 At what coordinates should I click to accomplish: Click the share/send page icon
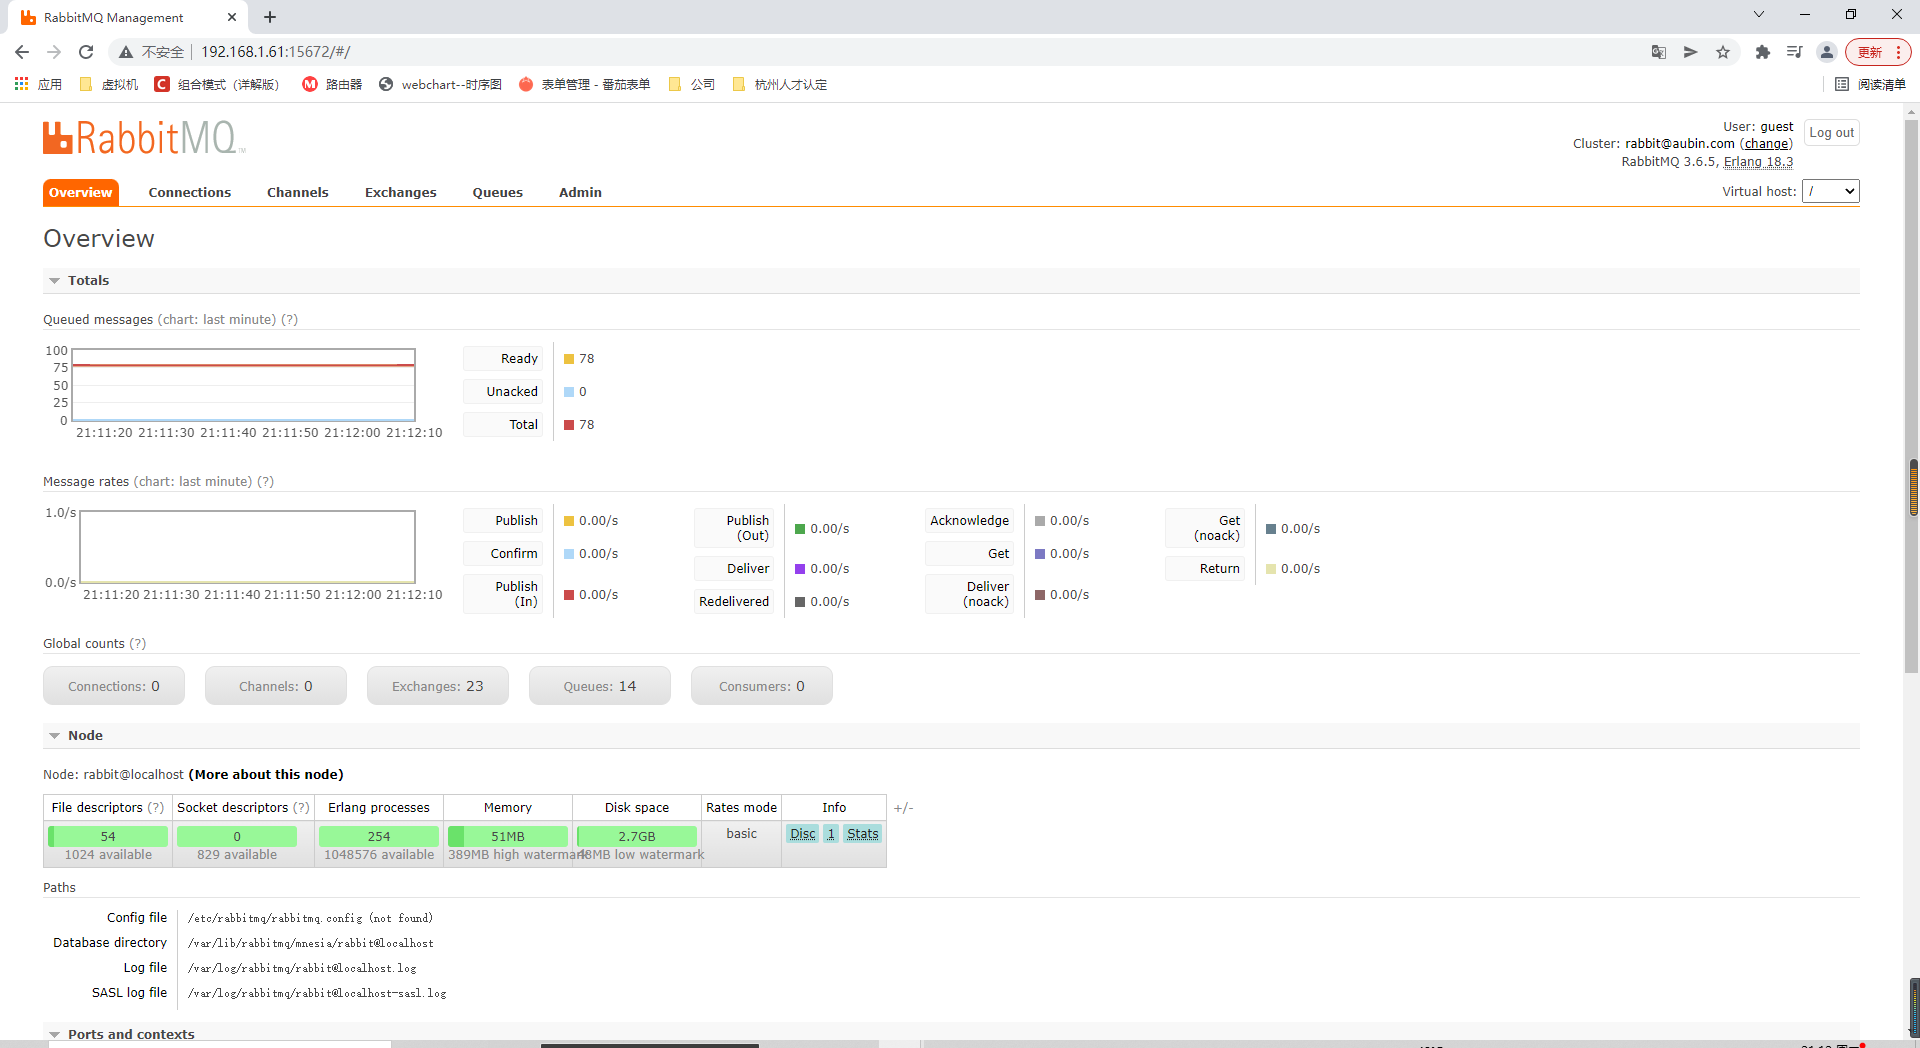1691,52
